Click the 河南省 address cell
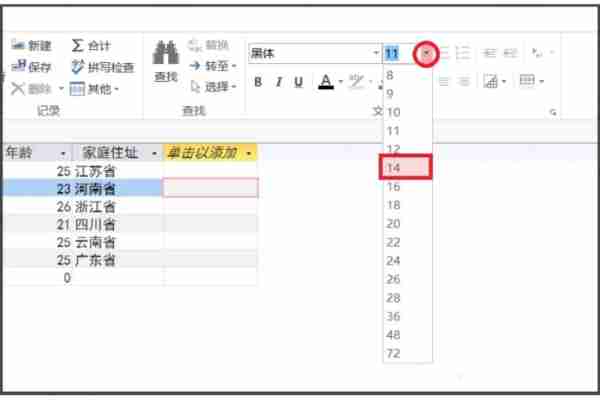 point(117,189)
